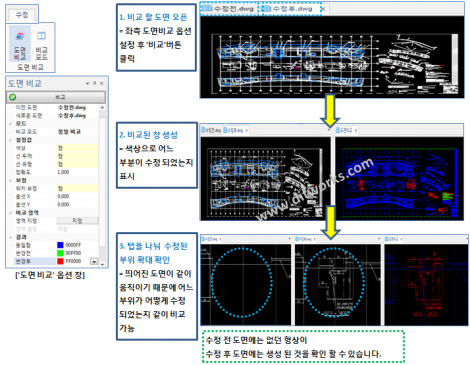Close the 도면 비교 options panel
Viewport: 470px width, 365px height.
point(102,83)
